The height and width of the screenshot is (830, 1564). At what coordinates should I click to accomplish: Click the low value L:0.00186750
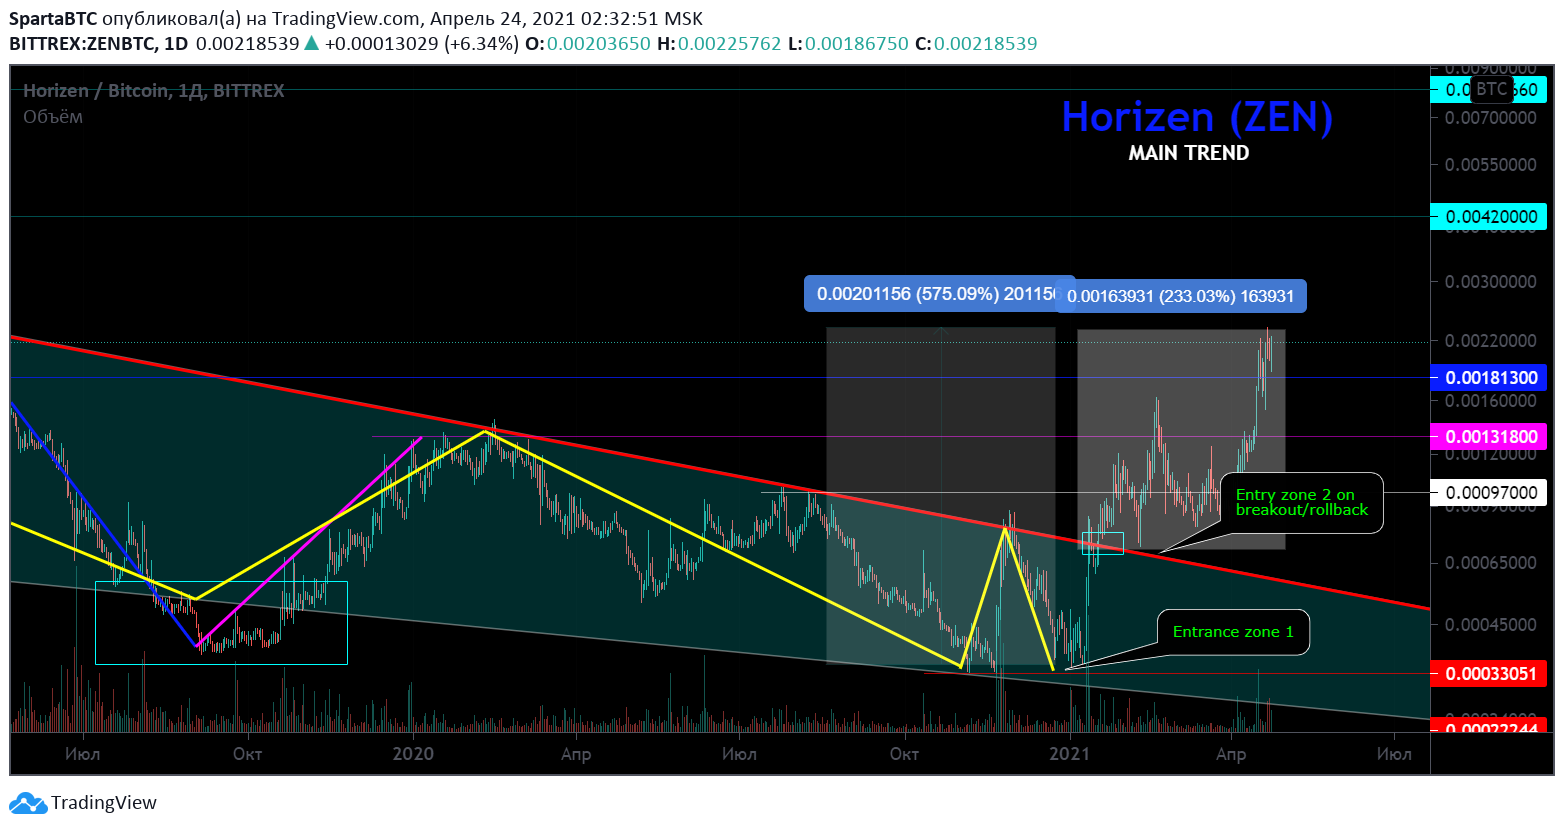click(848, 44)
